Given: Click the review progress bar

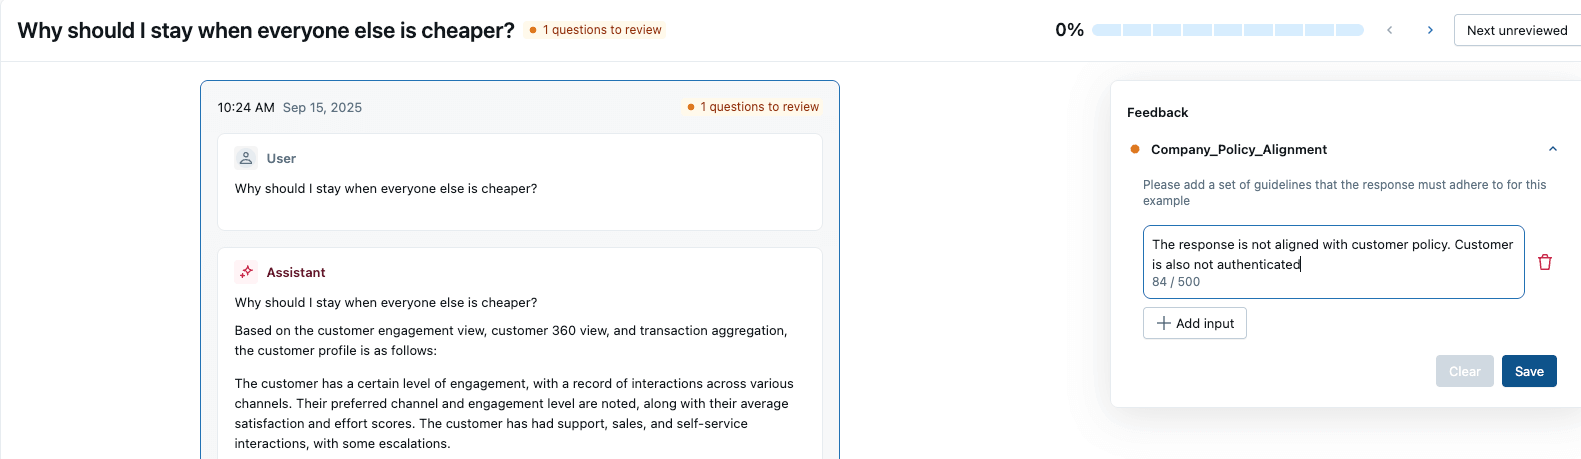Looking at the screenshot, I should coord(1228,30).
